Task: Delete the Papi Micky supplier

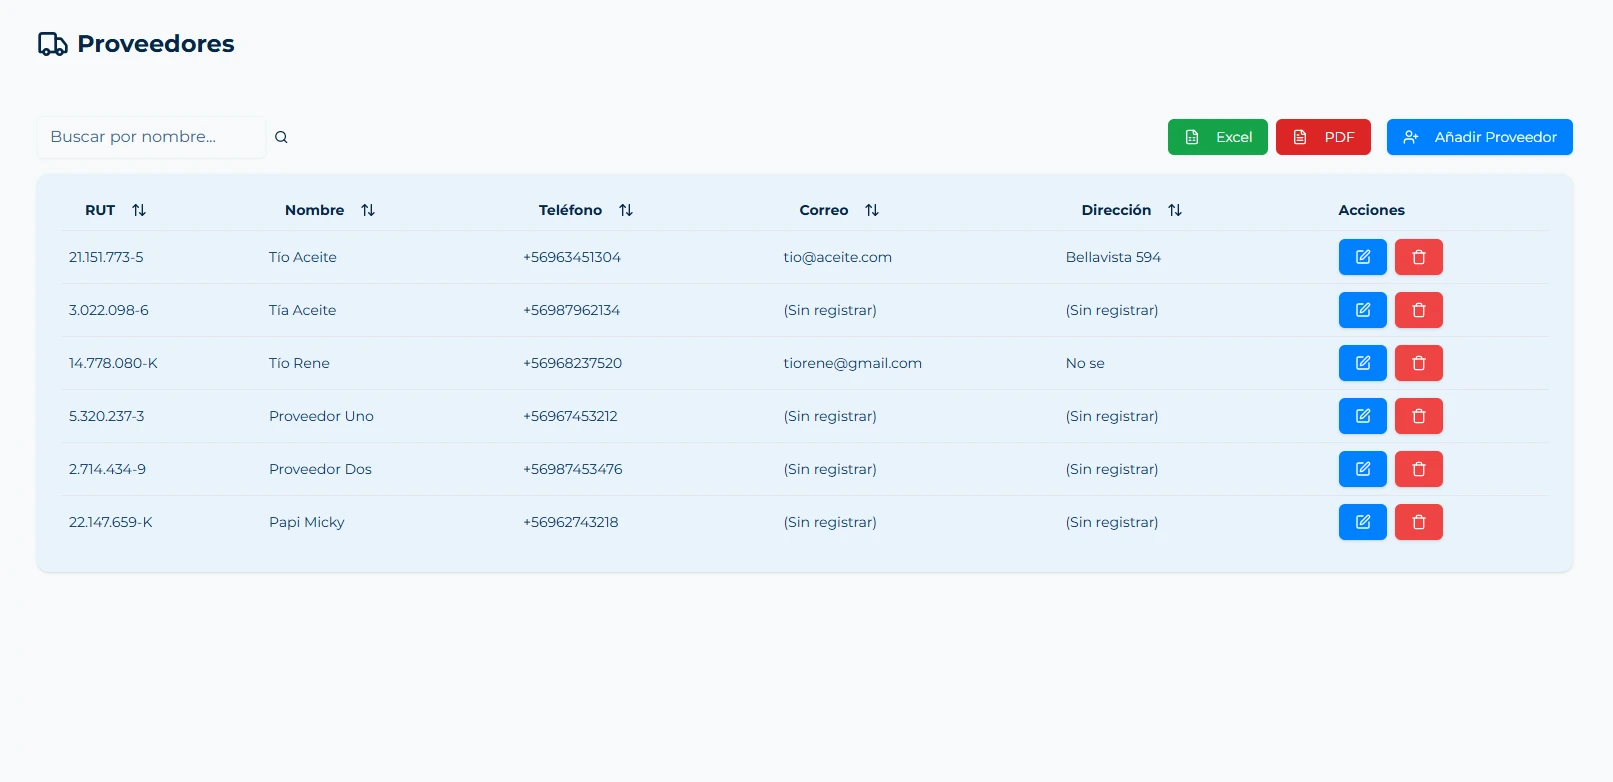Action: coord(1418,522)
